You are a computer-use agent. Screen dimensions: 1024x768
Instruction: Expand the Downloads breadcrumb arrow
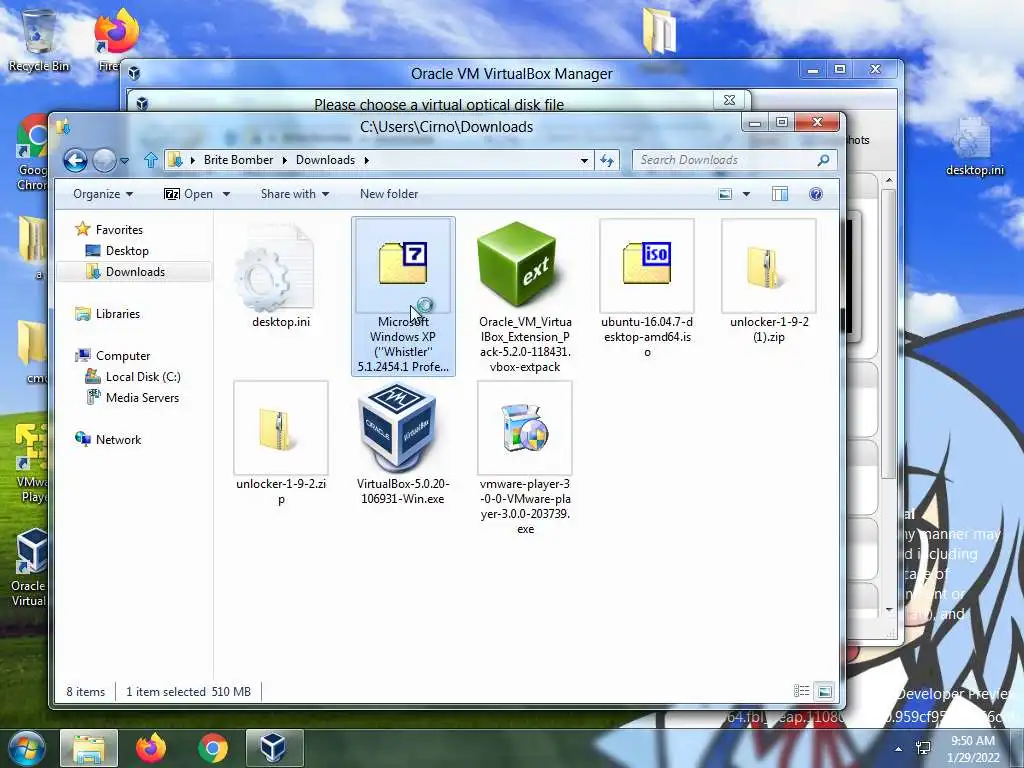click(366, 160)
